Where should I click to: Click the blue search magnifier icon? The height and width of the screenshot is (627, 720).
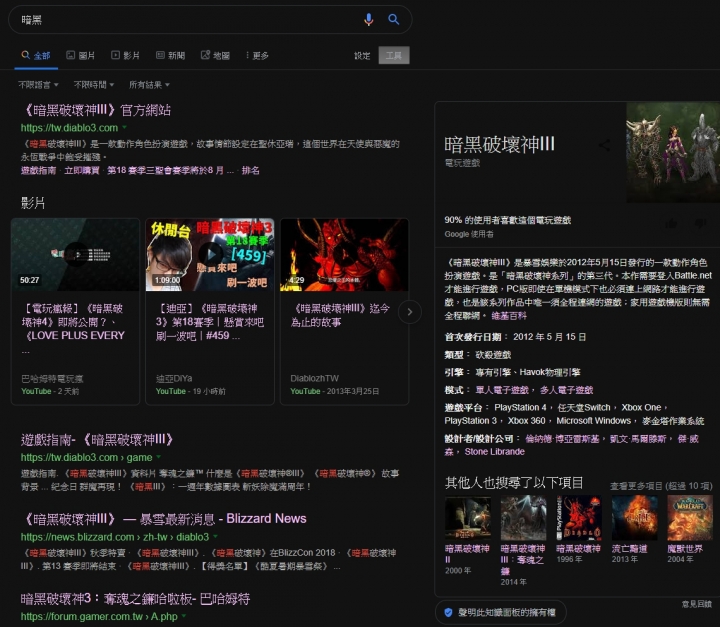(x=394, y=19)
